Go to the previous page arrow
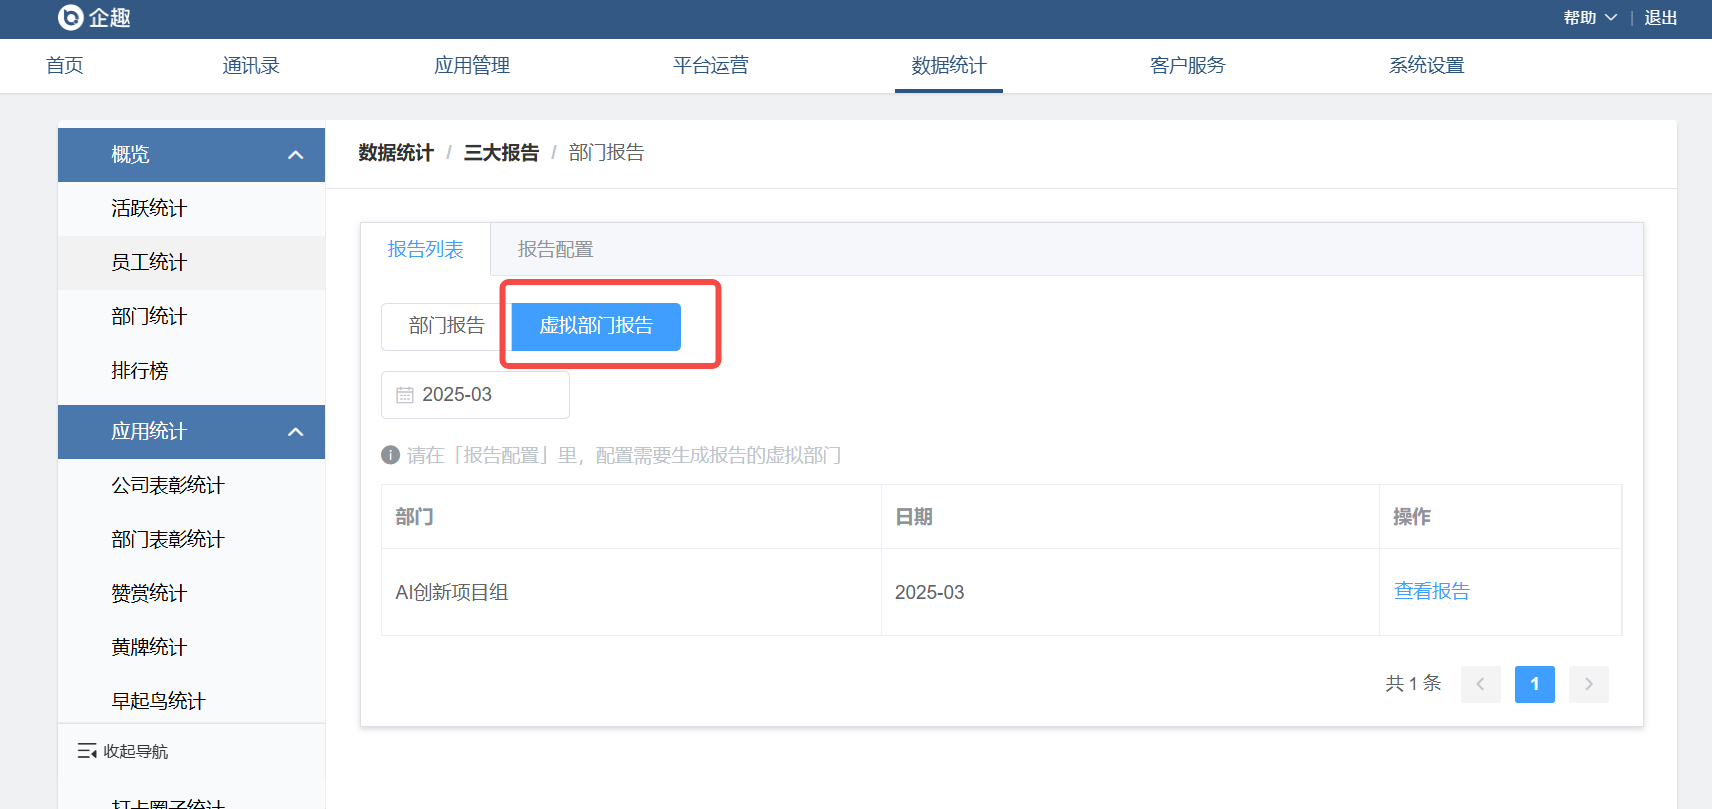1712x809 pixels. 1480,684
